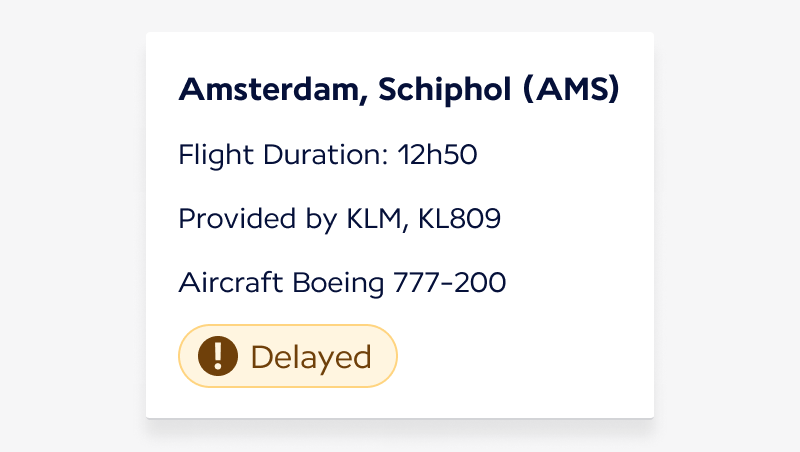Select the "Delayed" label text

311,357
